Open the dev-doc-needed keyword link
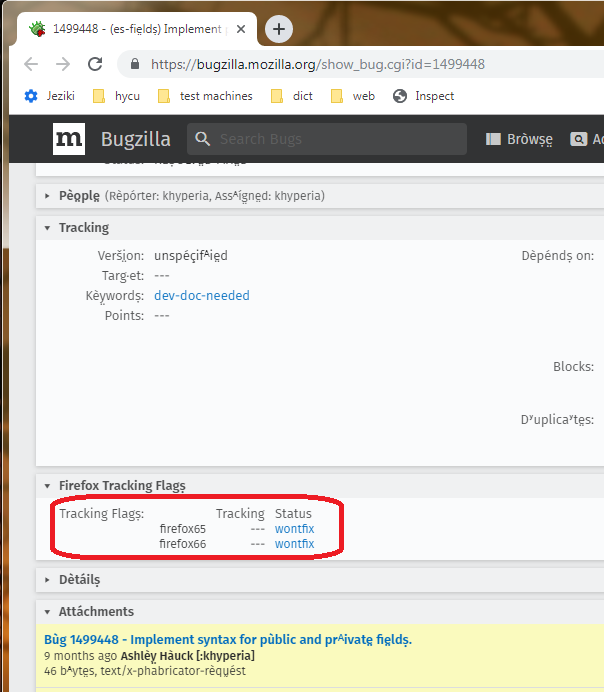This screenshot has height=692, width=604. pyautogui.click(x=202, y=295)
